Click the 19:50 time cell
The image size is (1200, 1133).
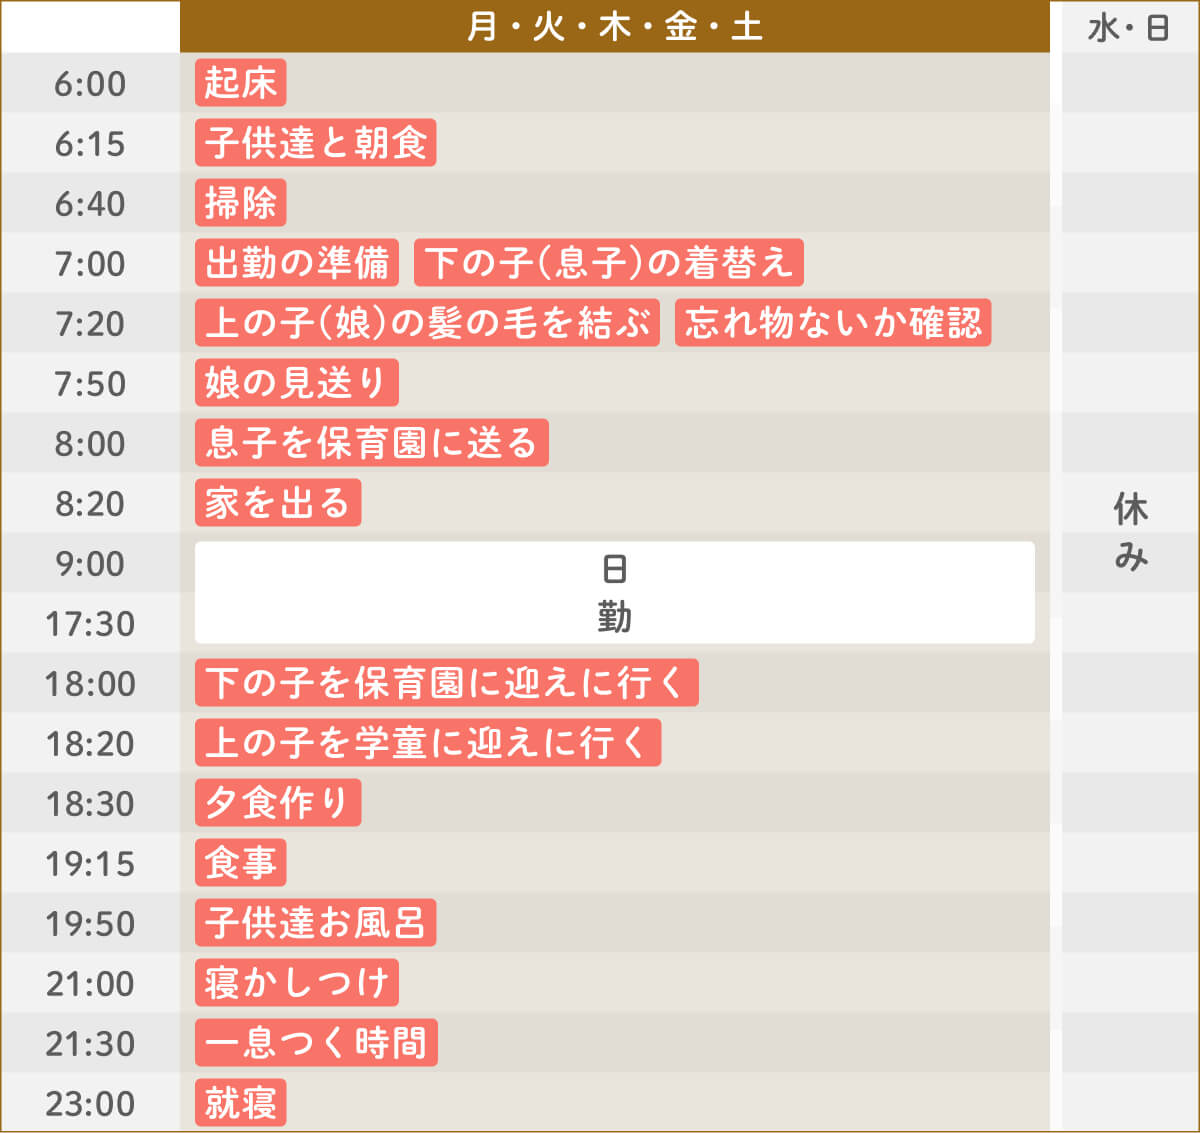[90, 923]
